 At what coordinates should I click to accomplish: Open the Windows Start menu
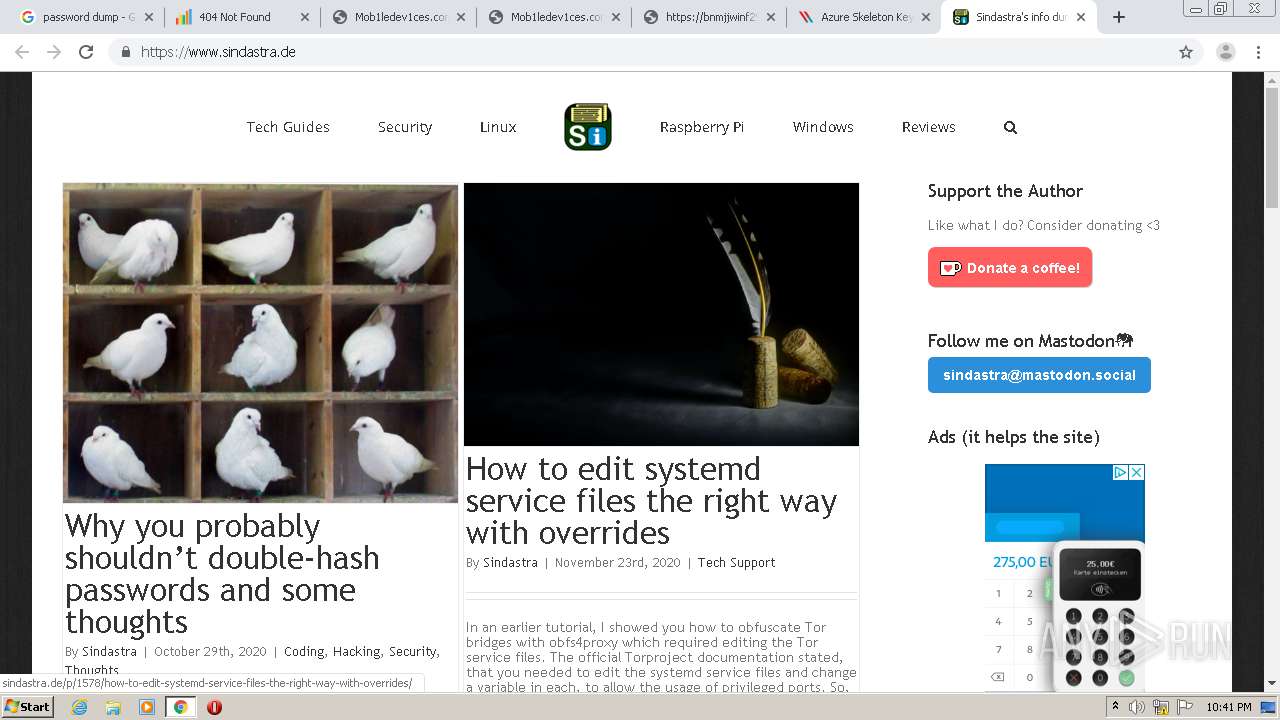(x=27, y=707)
